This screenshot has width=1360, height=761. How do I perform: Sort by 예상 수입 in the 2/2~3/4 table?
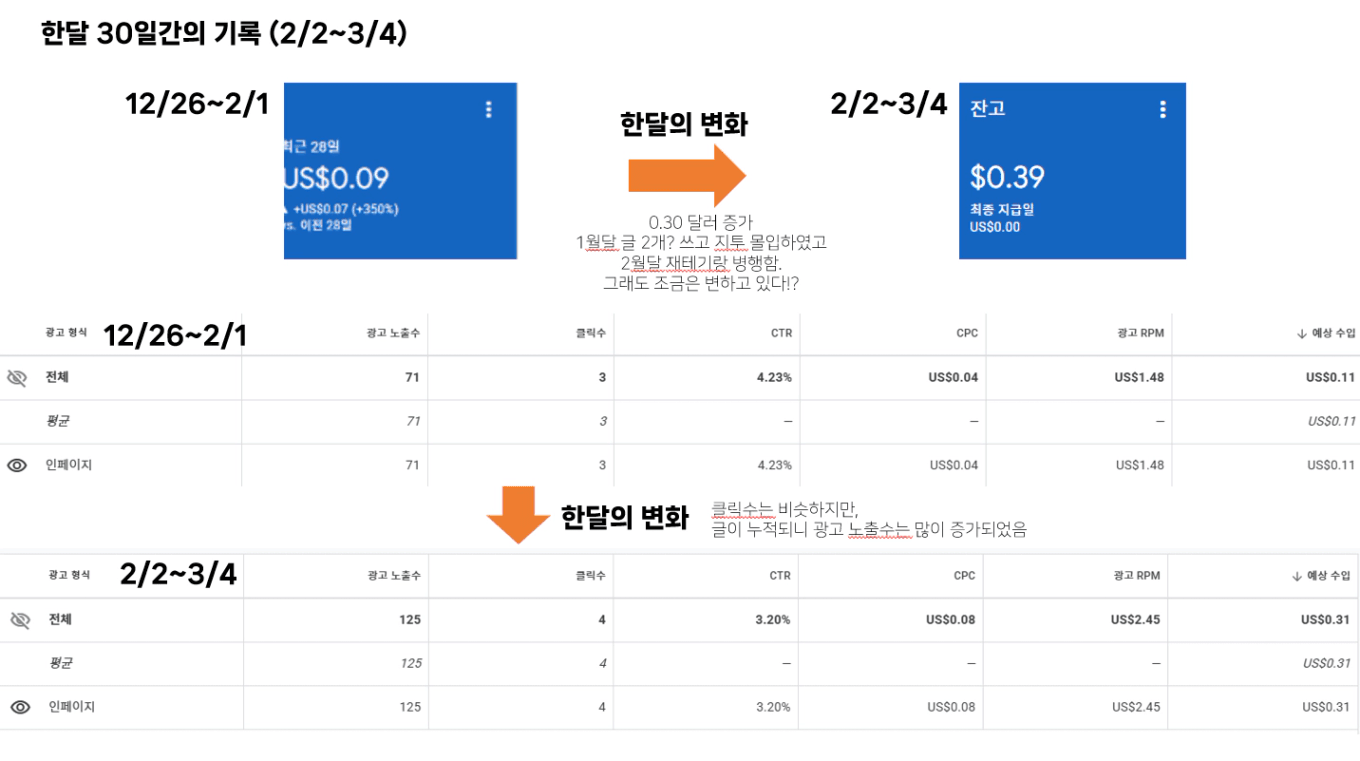pos(1322,576)
